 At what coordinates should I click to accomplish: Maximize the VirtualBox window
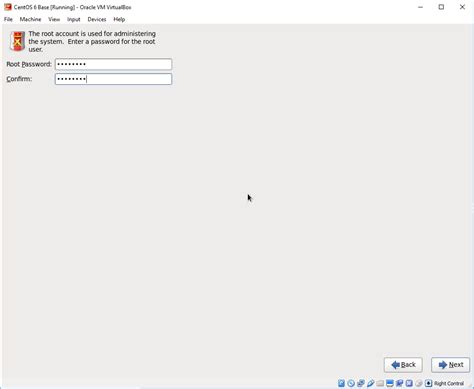click(x=441, y=7)
